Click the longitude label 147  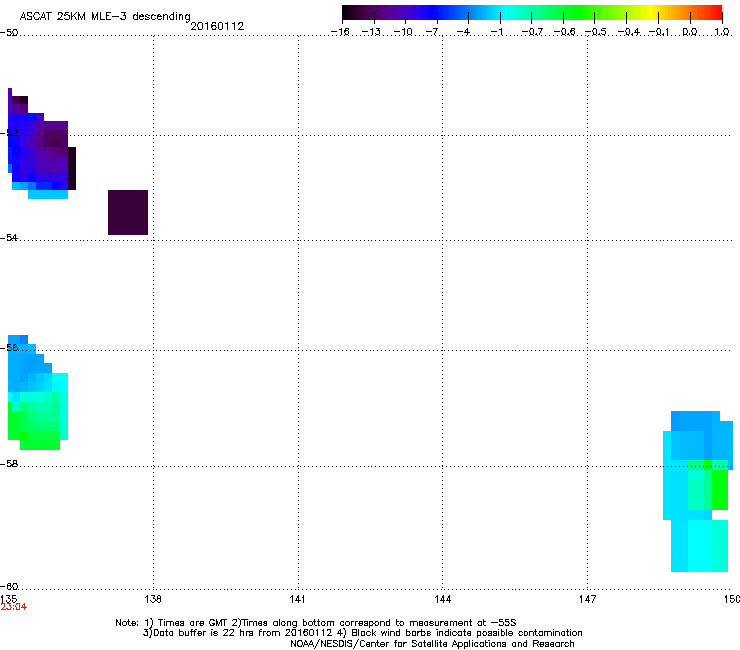[x=587, y=599]
